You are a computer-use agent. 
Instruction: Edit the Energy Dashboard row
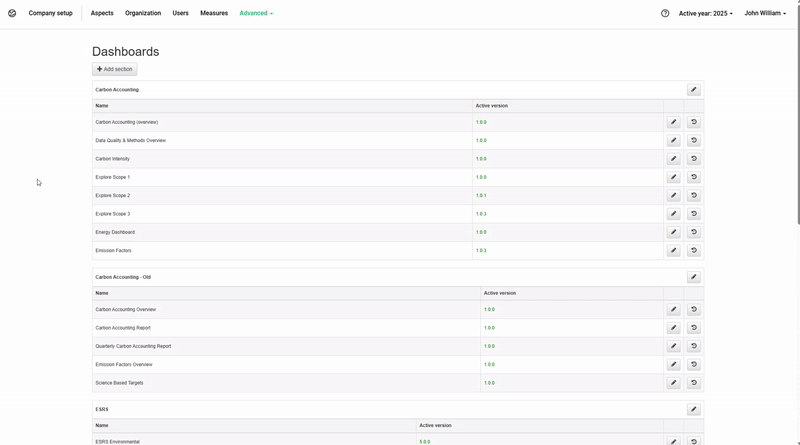[x=673, y=232]
